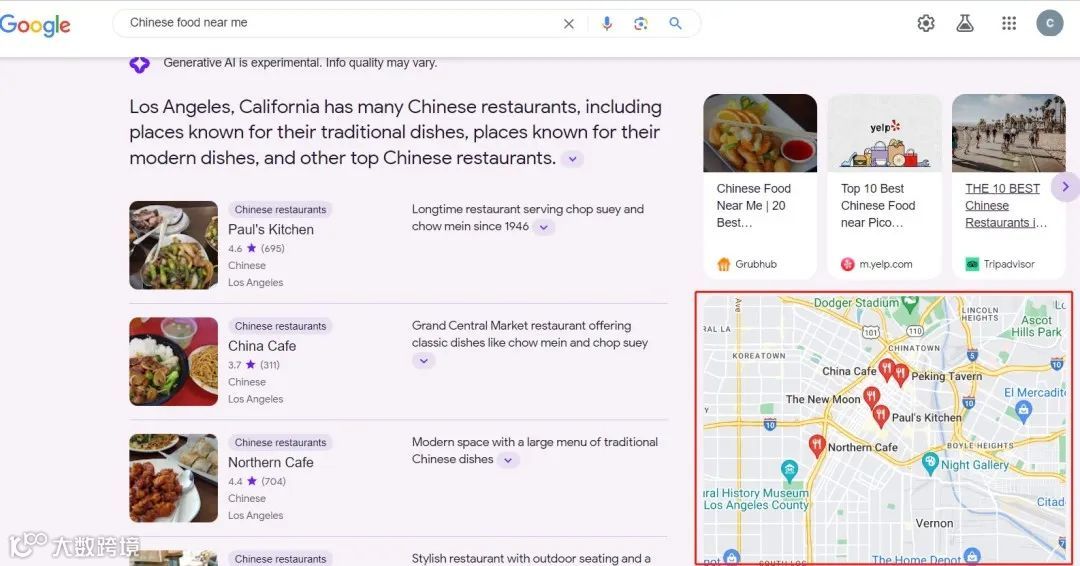Click China Cafe 3.7 star rating
Screen dimensions: 1080x566
click(x=254, y=365)
